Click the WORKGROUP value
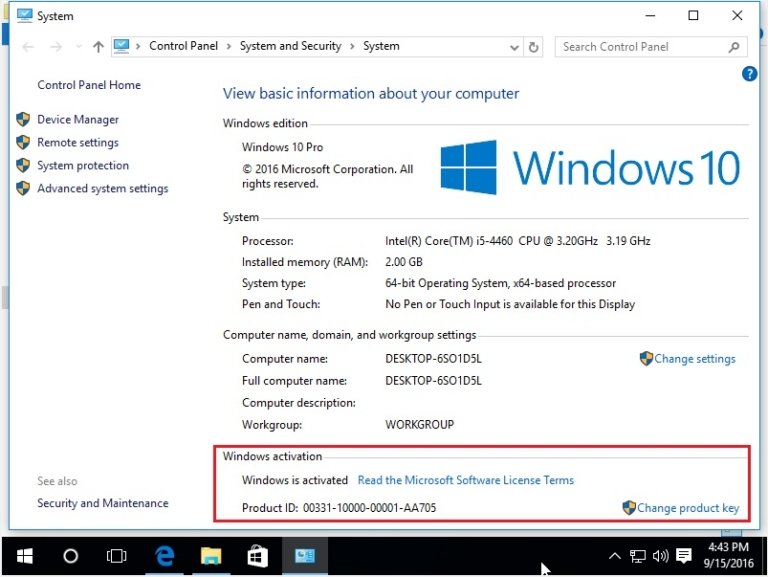The width and height of the screenshot is (768, 577). pyautogui.click(x=419, y=425)
